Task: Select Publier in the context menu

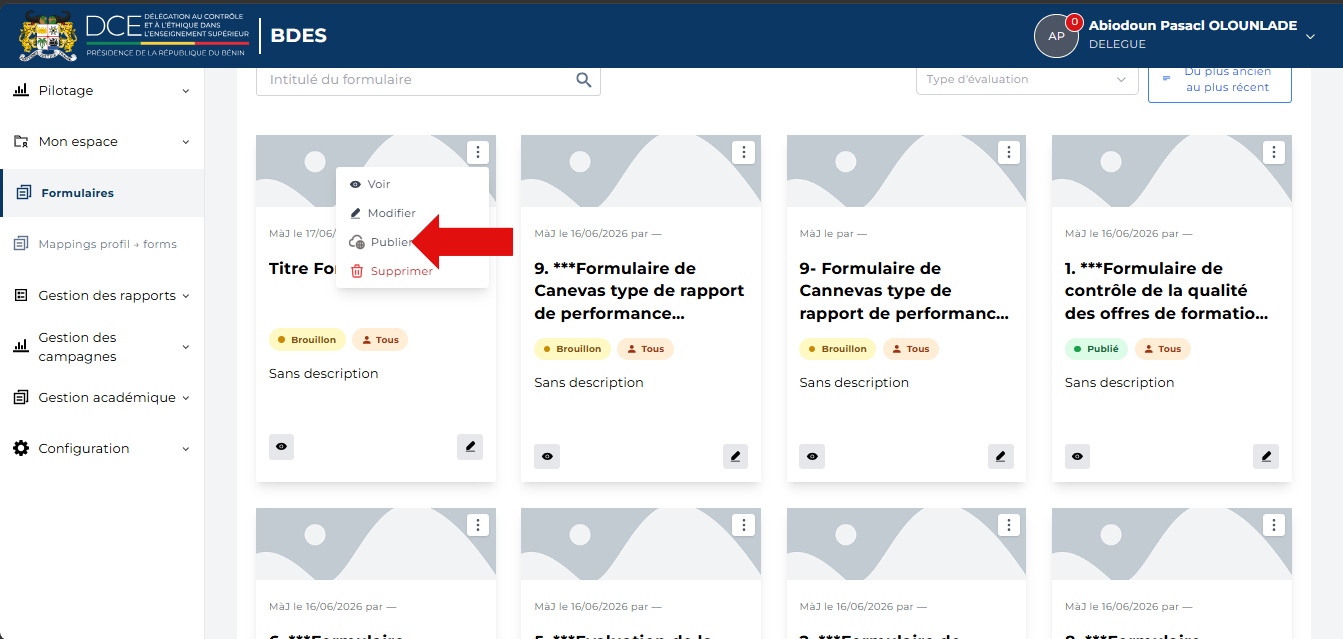Action: coord(412,242)
